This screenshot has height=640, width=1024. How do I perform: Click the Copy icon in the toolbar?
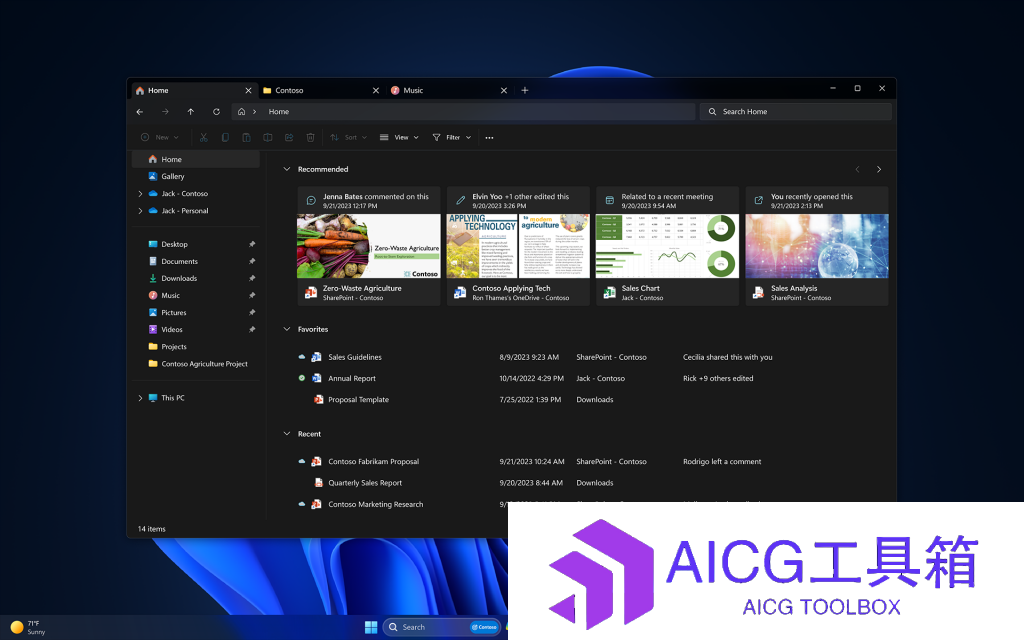(x=225, y=137)
